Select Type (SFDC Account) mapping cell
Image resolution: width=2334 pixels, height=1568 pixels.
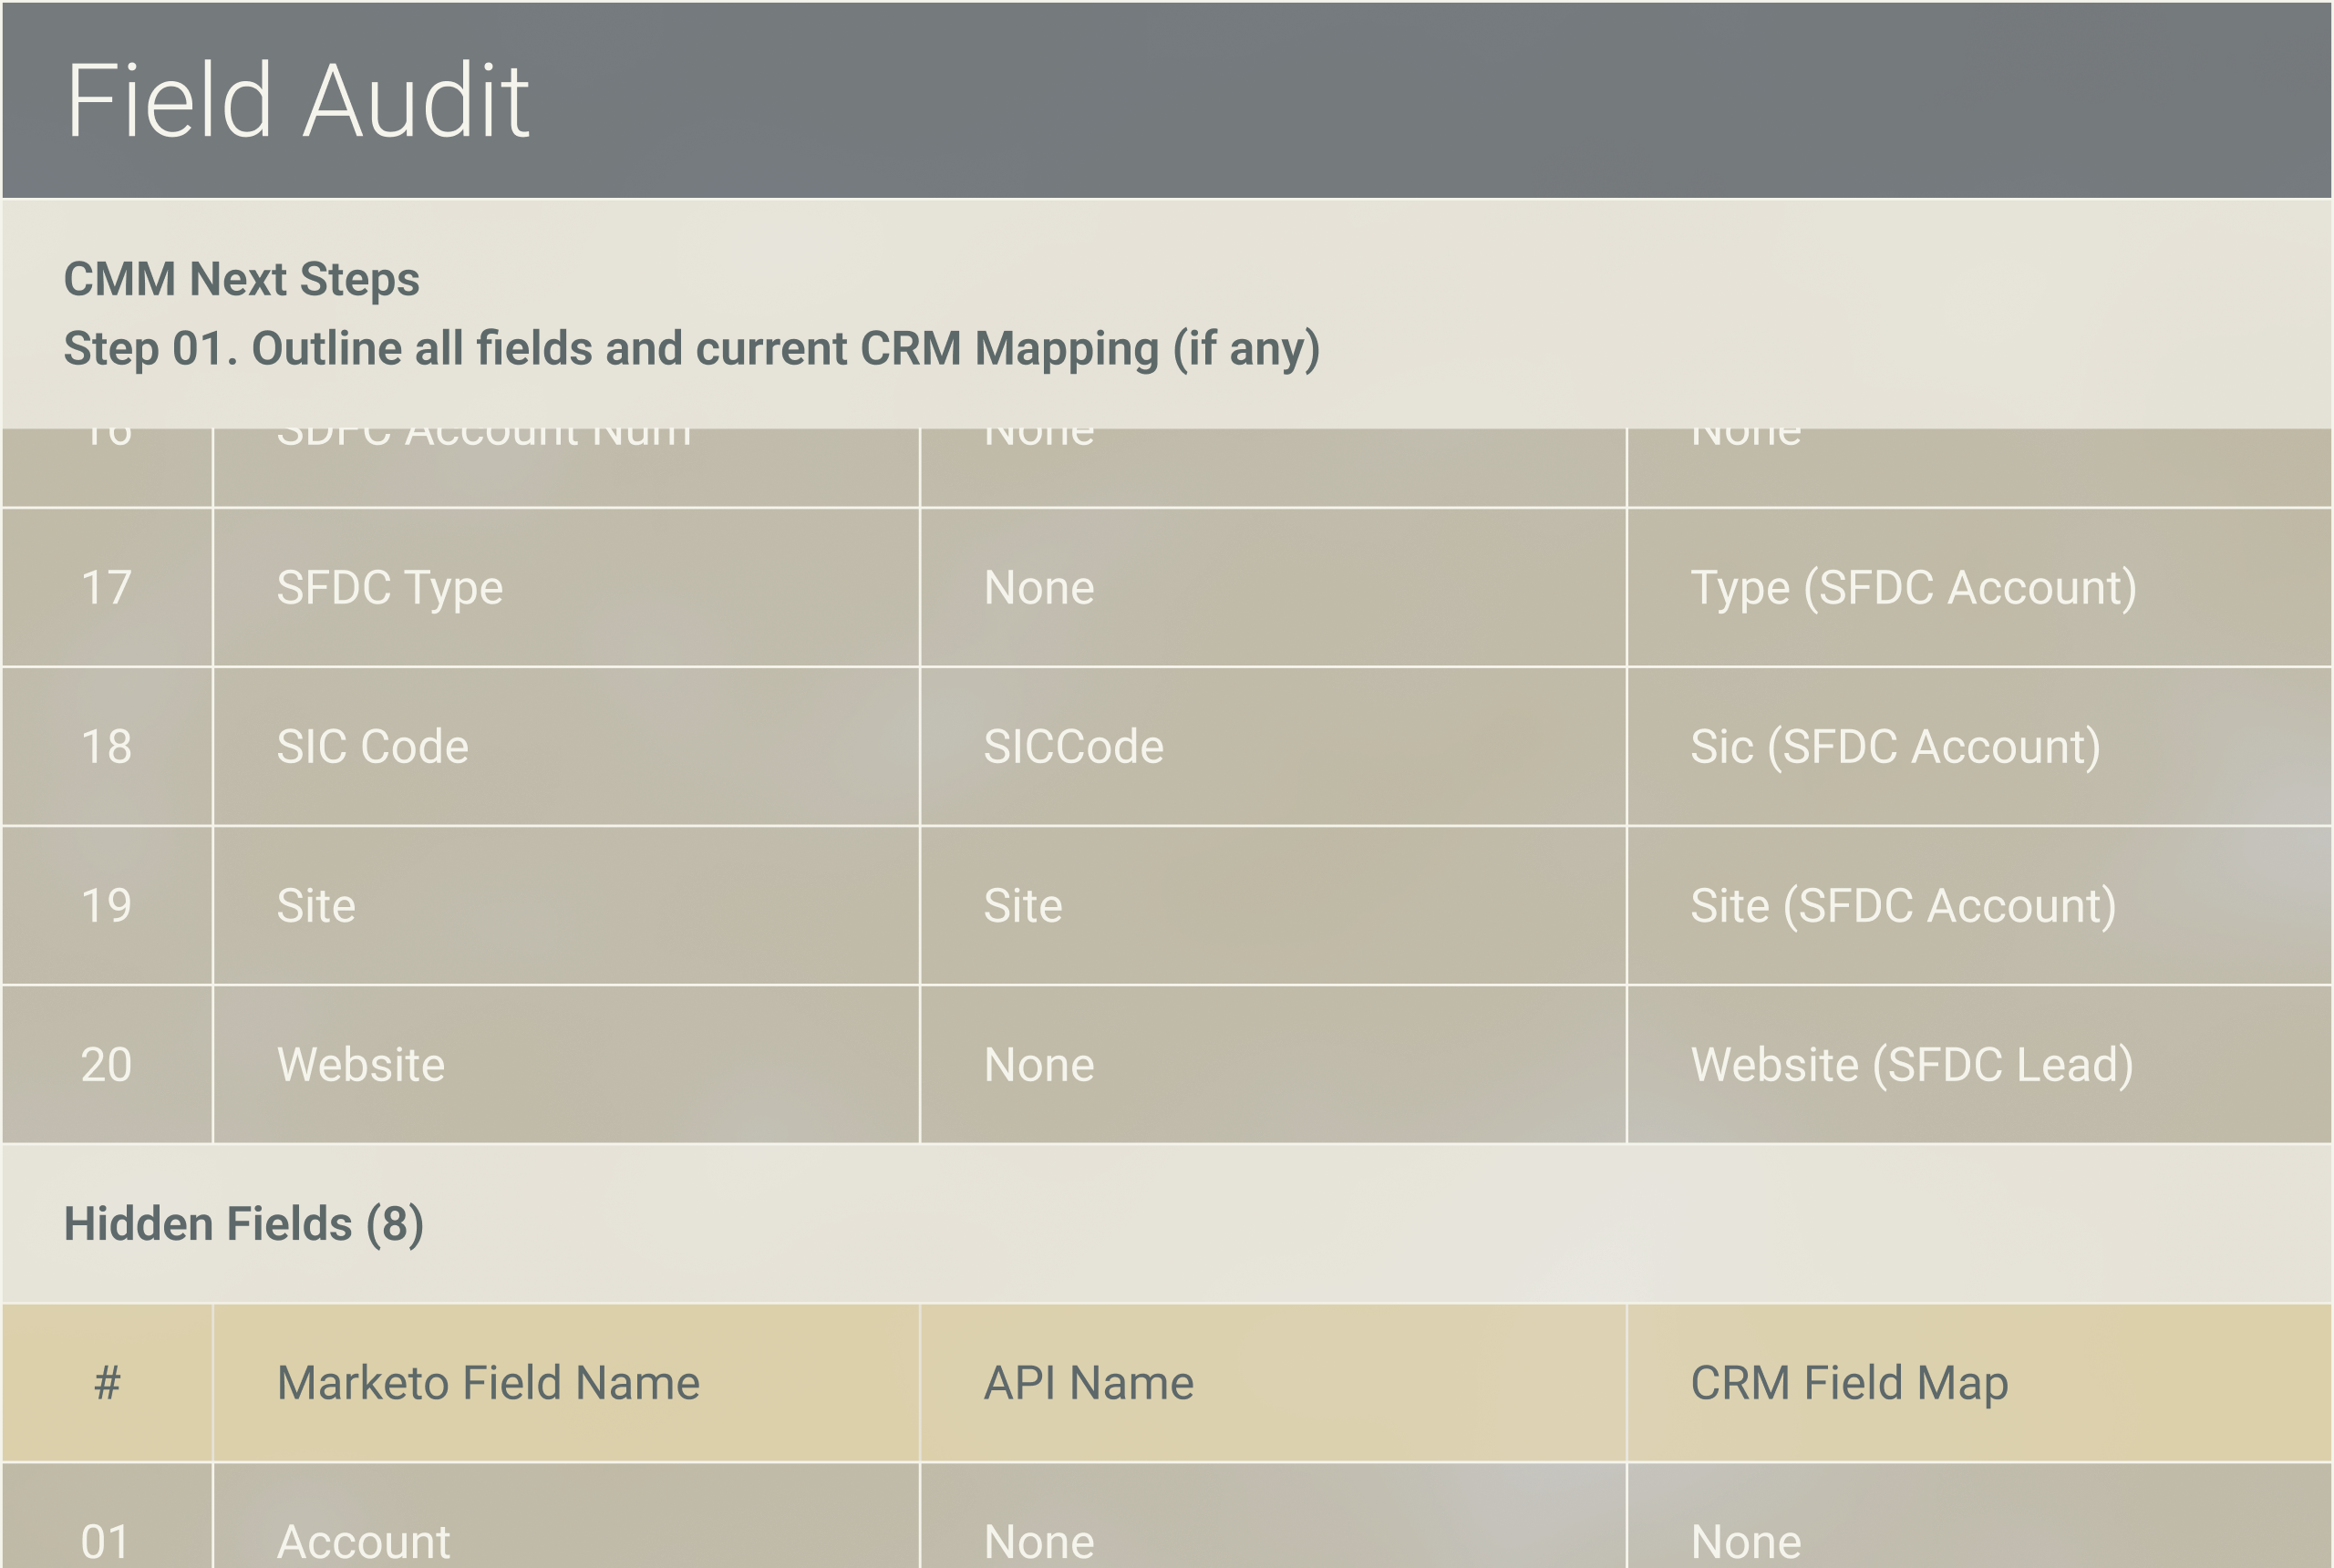[1912, 588]
